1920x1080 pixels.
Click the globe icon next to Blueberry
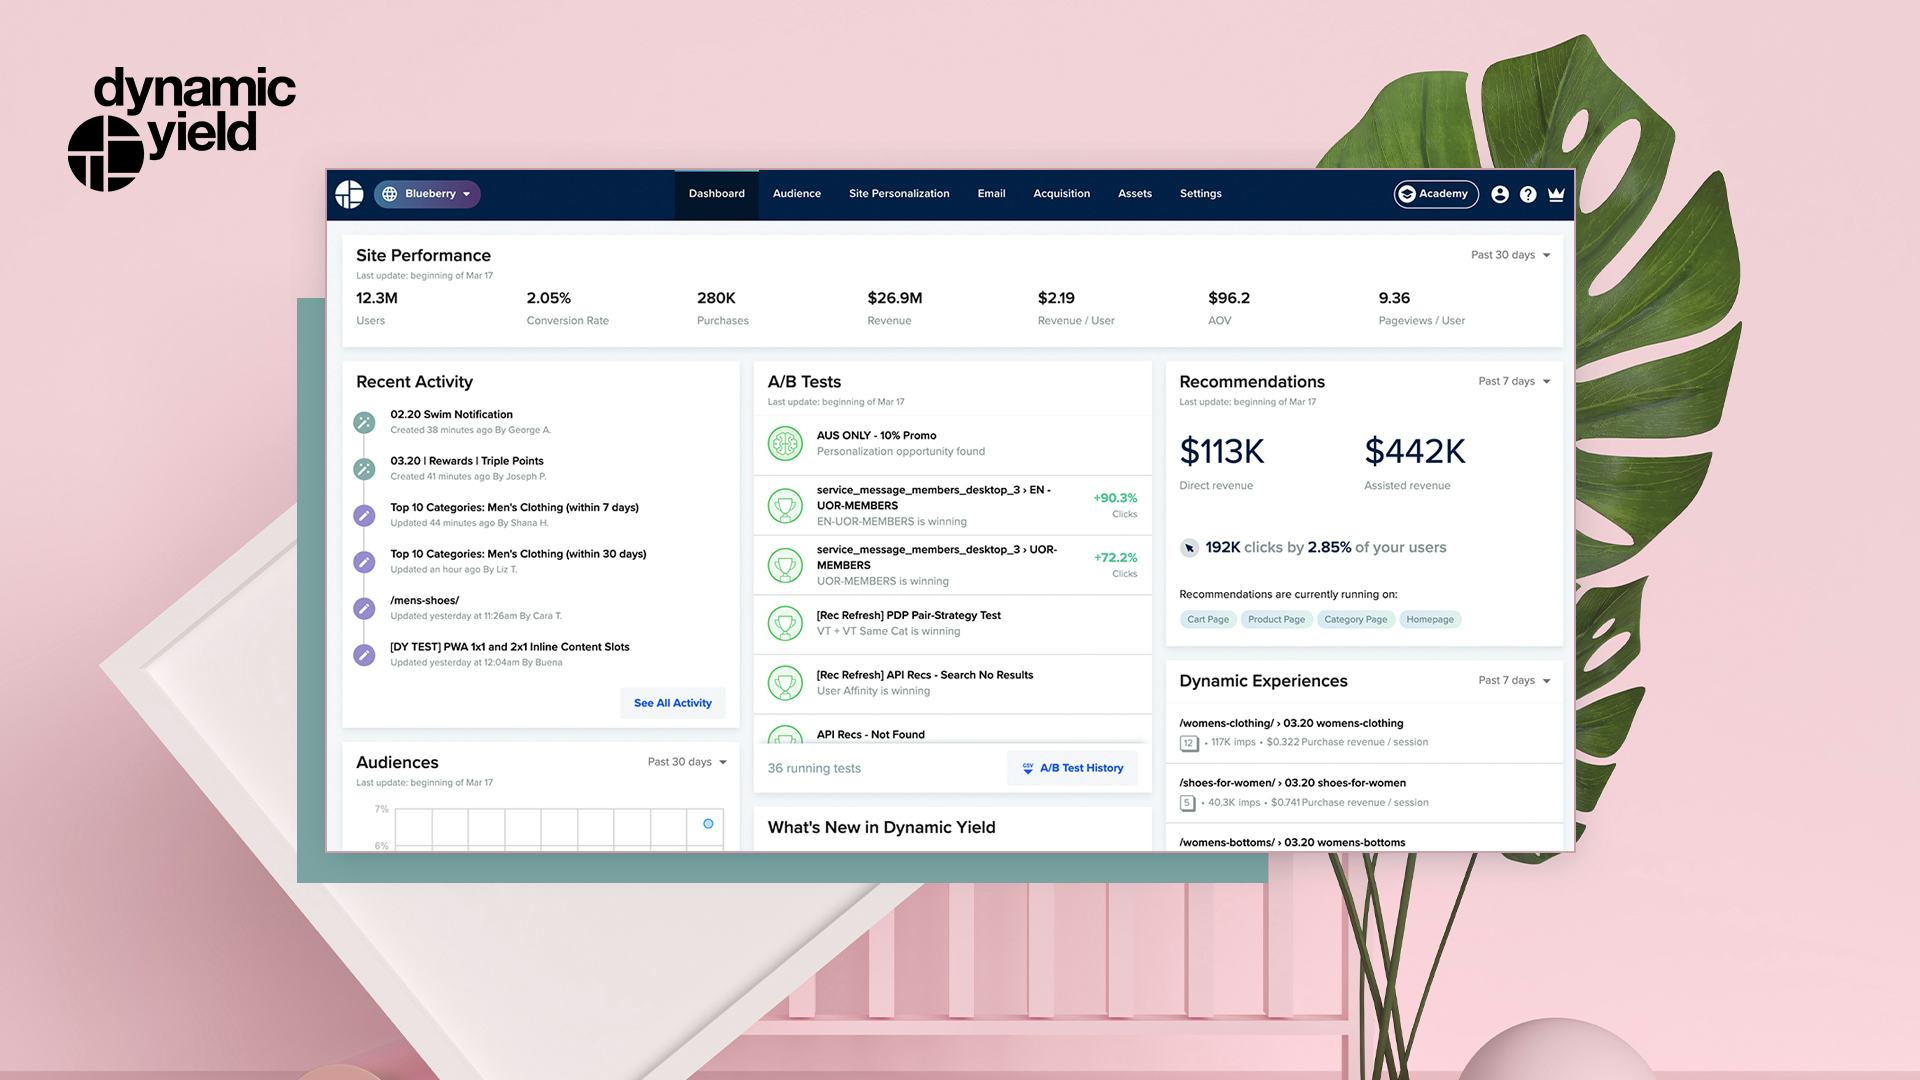click(x=391, y=194)
